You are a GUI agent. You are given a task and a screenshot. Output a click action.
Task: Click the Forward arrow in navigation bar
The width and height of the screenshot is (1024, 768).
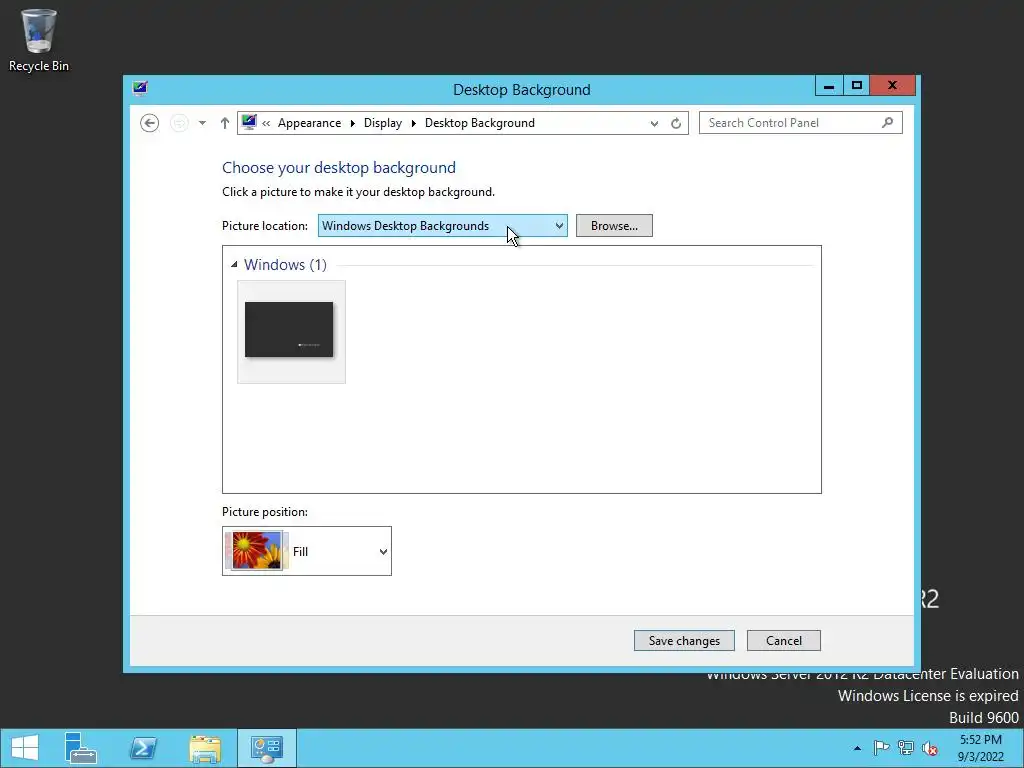pos(179,123)
